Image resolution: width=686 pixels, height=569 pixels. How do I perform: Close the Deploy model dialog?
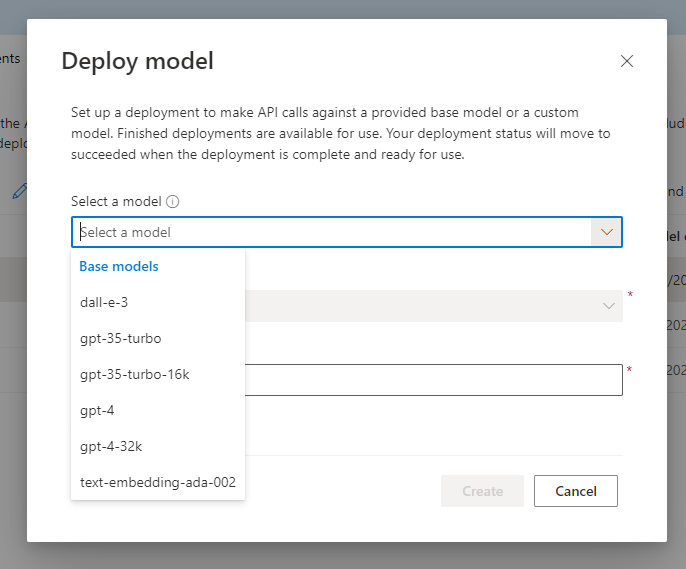tap(626, 61)
